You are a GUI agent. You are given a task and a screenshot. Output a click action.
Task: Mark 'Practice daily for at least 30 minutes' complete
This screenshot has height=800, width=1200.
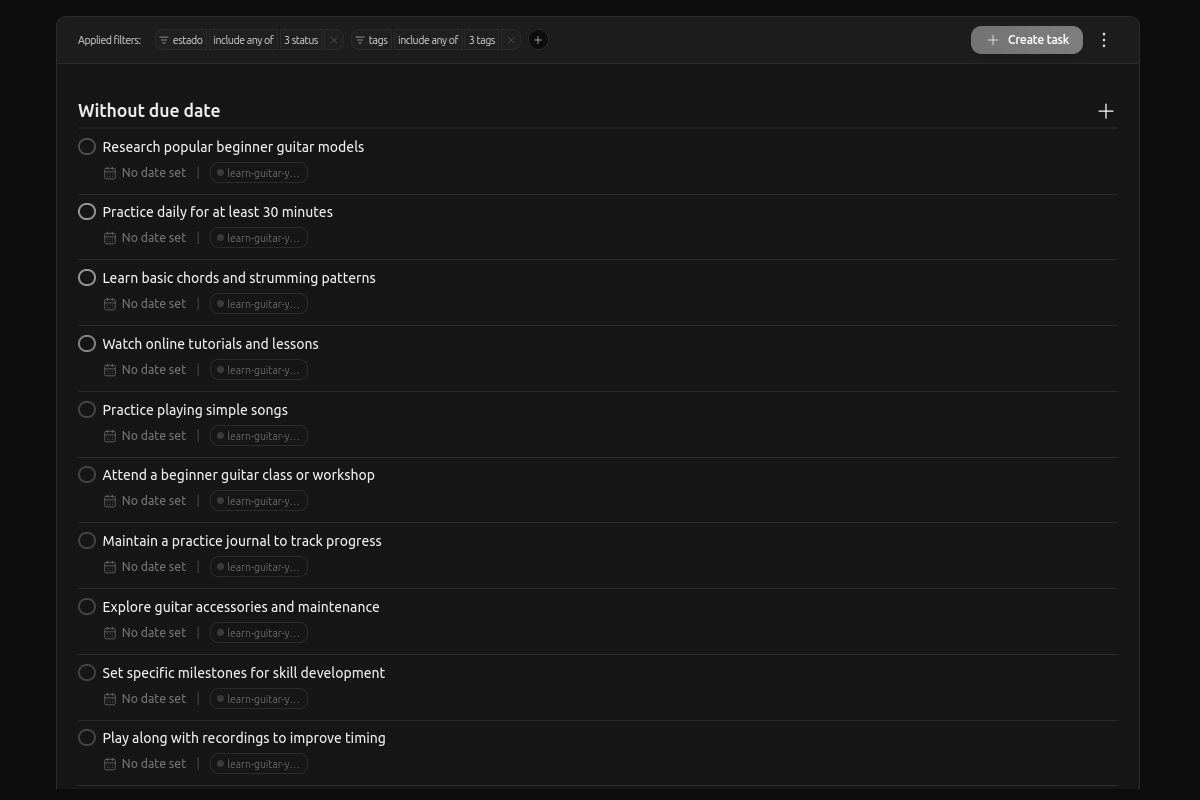tap(87, 211)
